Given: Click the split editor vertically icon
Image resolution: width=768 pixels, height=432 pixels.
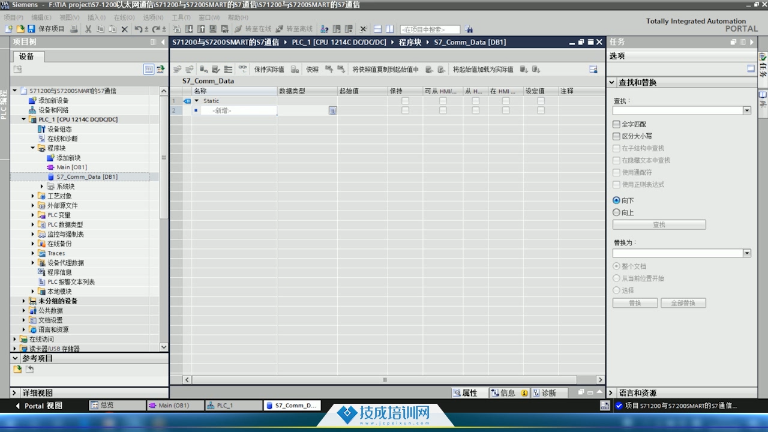Looking at the screenshot, I should pos(390,29).
